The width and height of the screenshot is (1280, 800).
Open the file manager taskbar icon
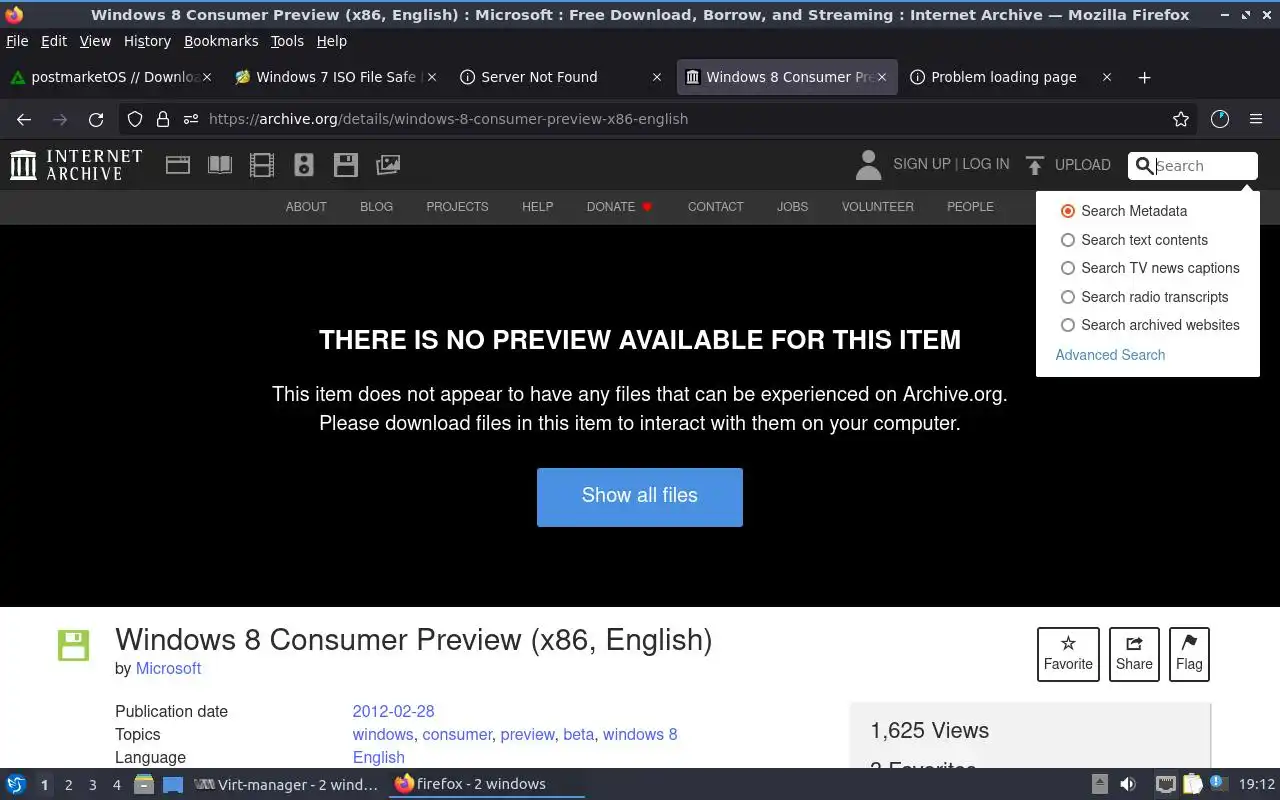(x=143, y=784)
